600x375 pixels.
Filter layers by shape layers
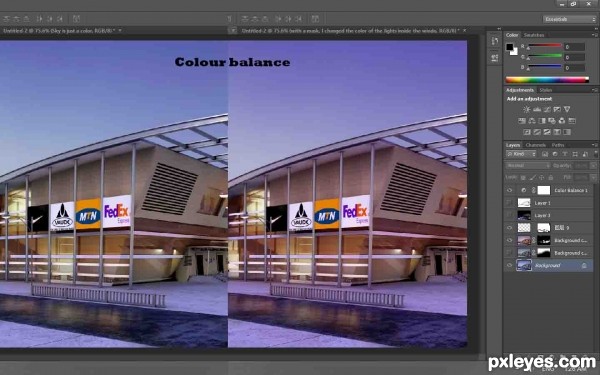[x=575, y=154]
